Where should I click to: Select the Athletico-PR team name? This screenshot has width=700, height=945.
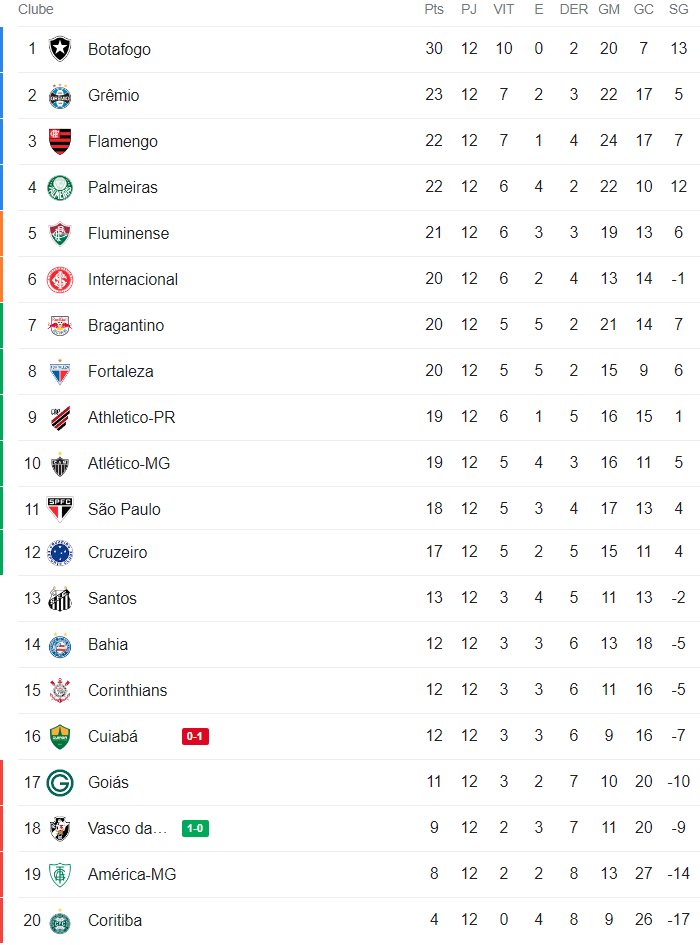[x=131, y=417]
